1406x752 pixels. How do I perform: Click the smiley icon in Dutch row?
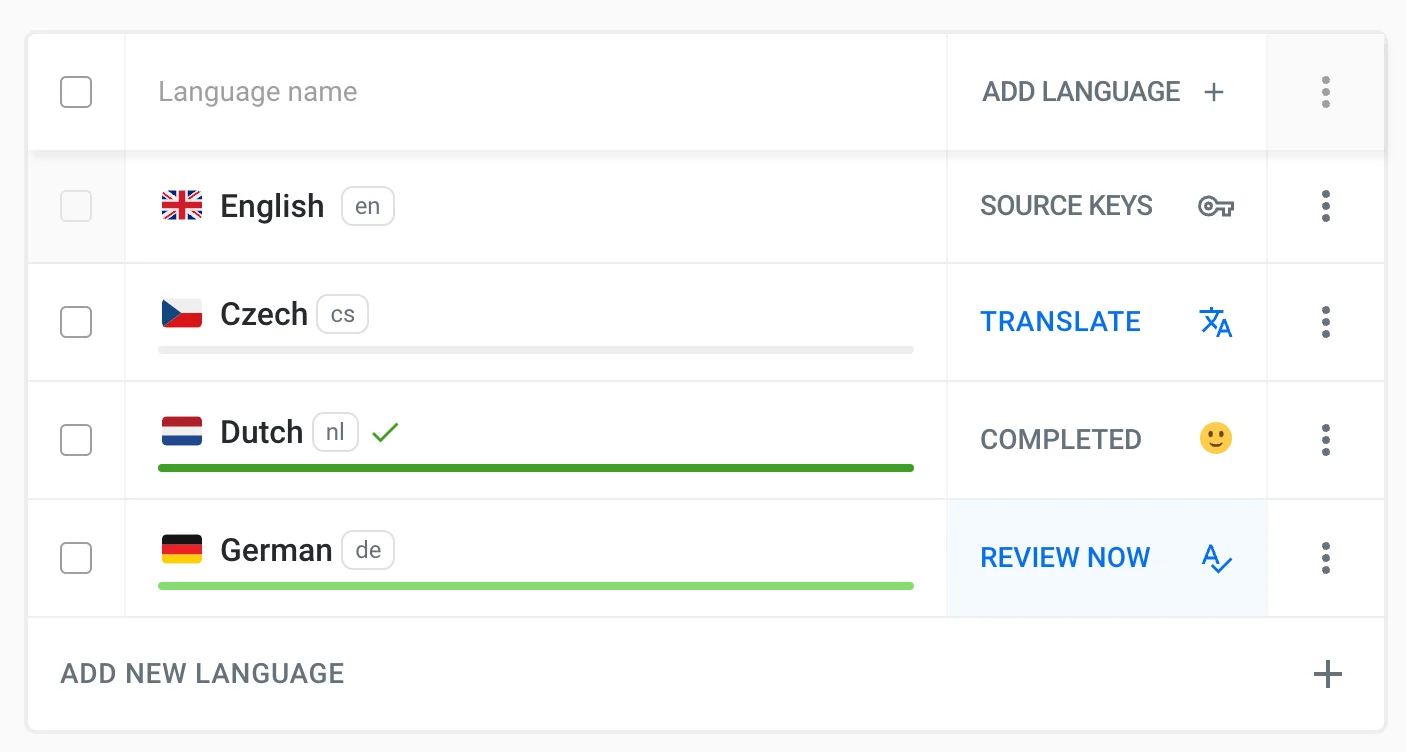(x=1215, y=439)
